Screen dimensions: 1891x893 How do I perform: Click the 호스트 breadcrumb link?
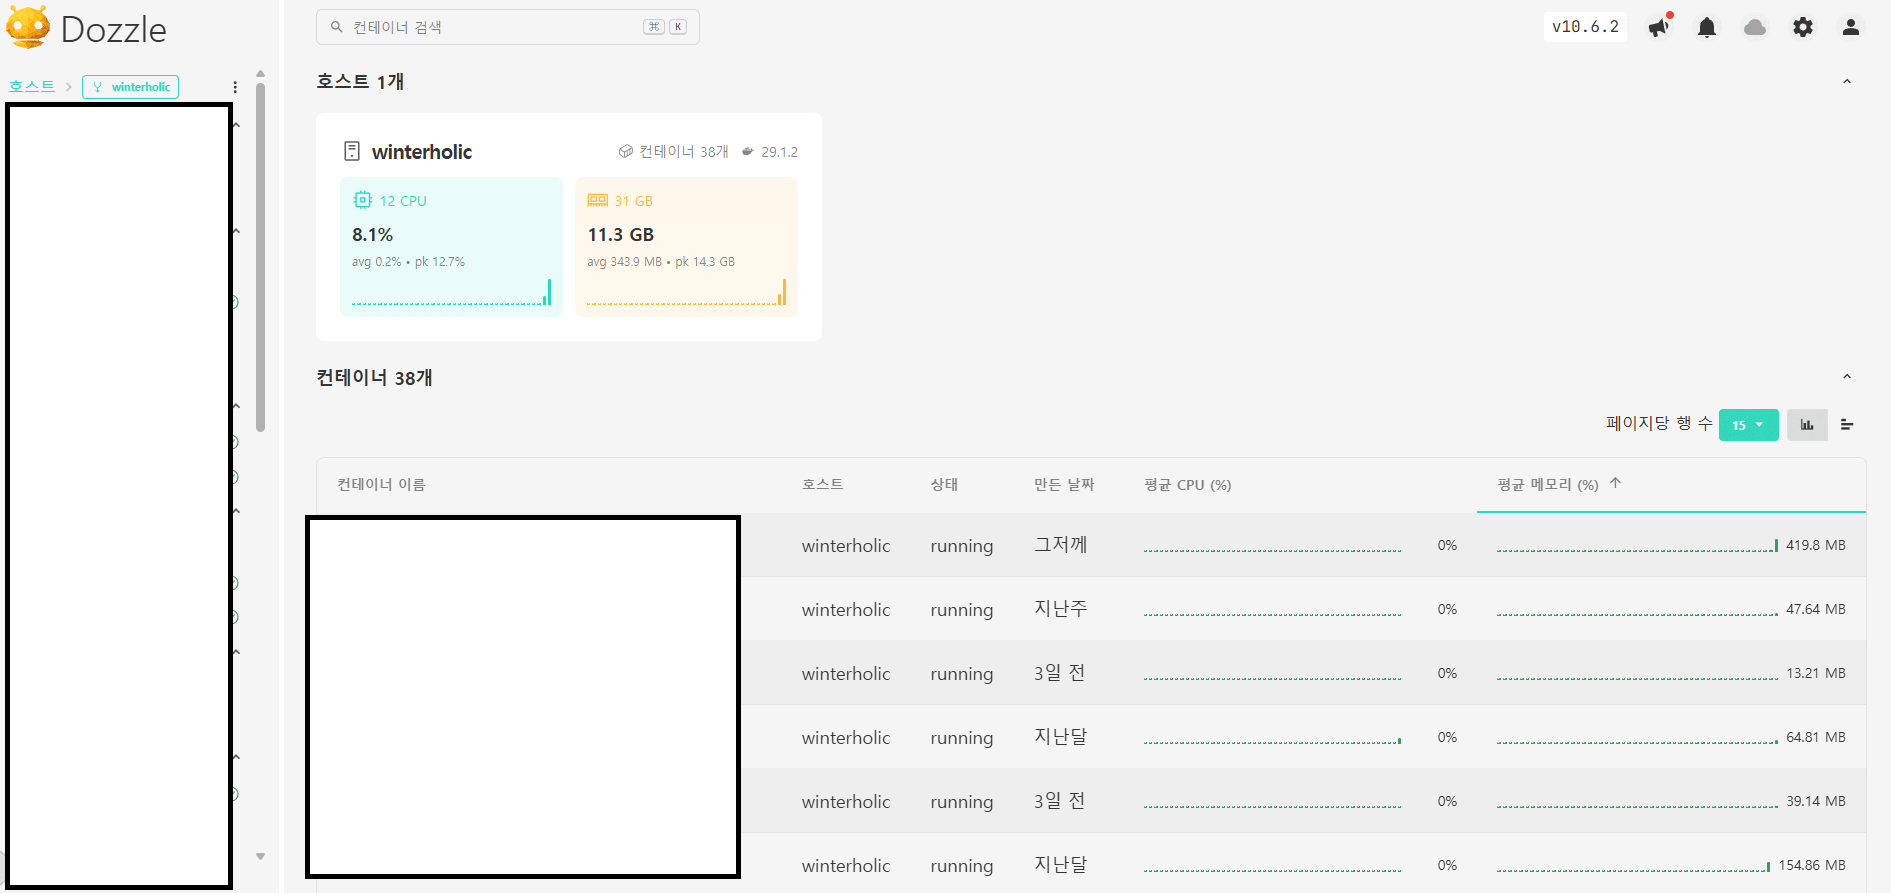pyautogui.click(x=32, y=86)
